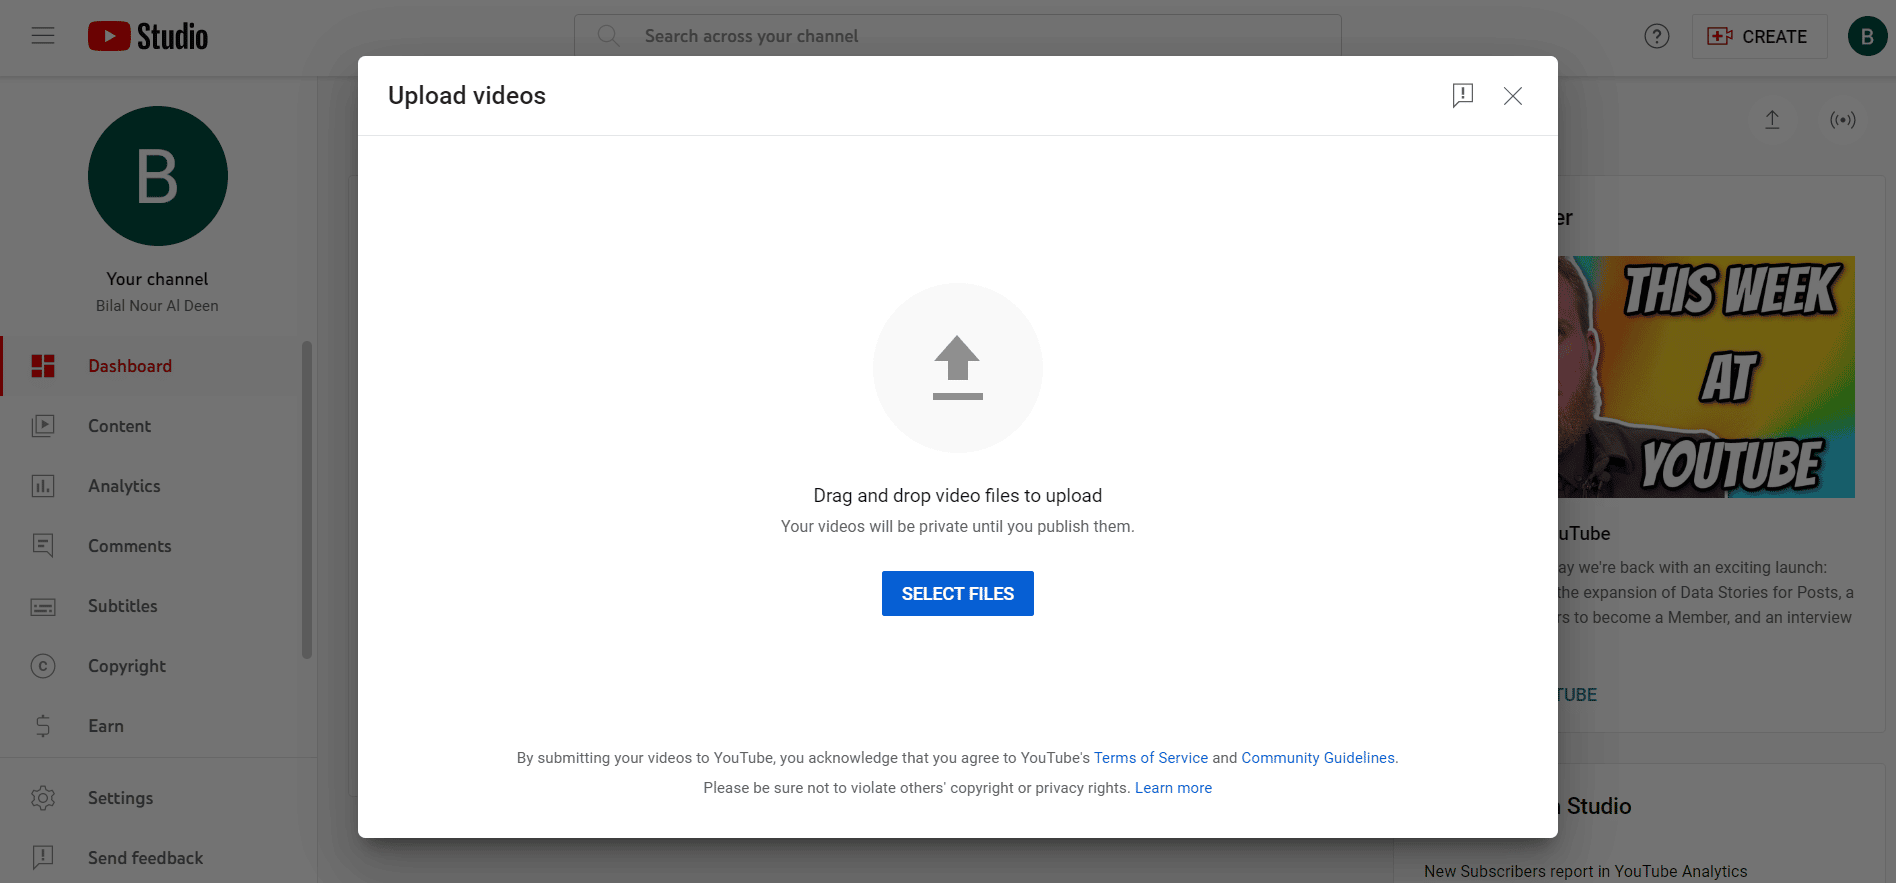Click channel name Bilal Nour Al Deen

[157, 306]
